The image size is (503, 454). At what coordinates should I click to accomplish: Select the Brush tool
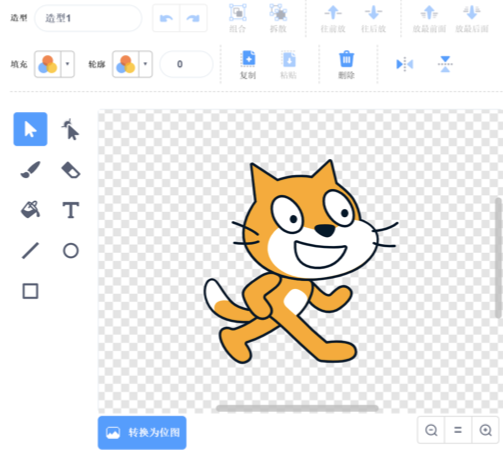(30, 170)
